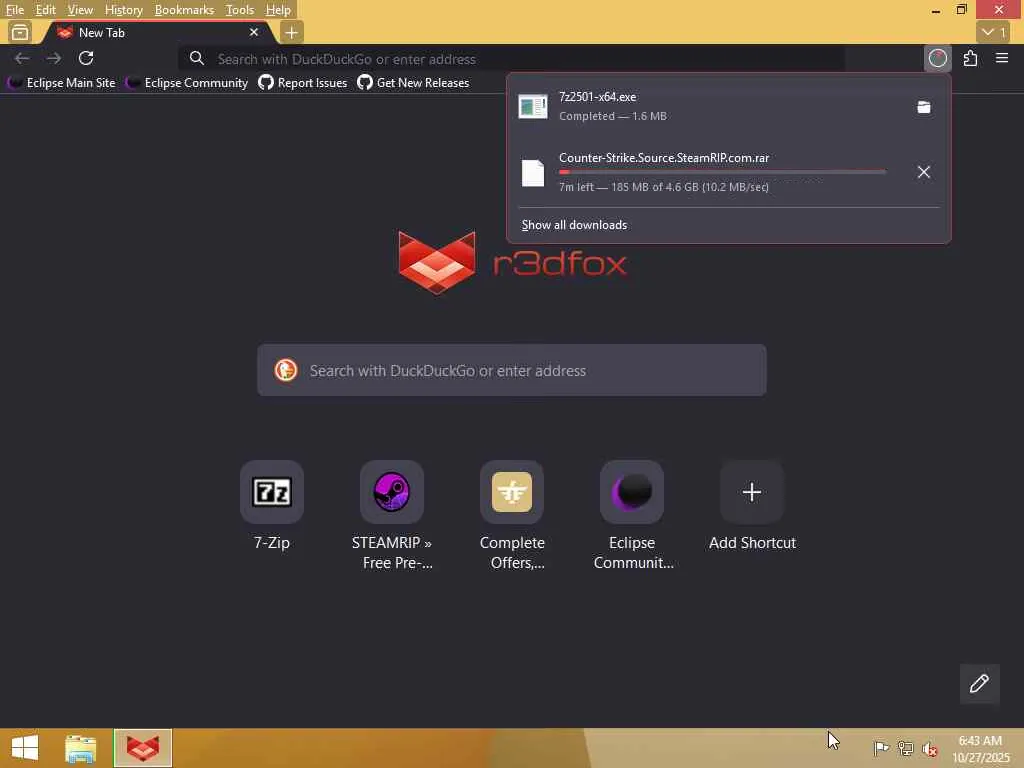
Task: Open the Eclipse Main Site bookmark
Action: [x=61, y=83]
